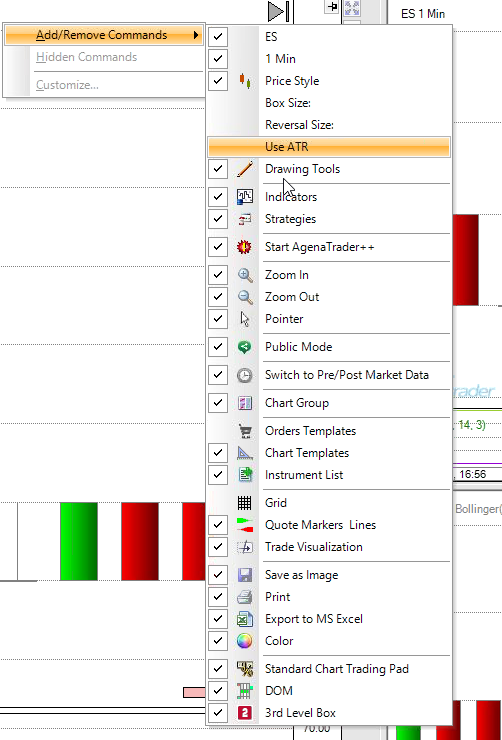Viewport: 502px width, 740px height.
Task: Click the Drawing Tools pencil icon
Action: [x=244, y=169]
